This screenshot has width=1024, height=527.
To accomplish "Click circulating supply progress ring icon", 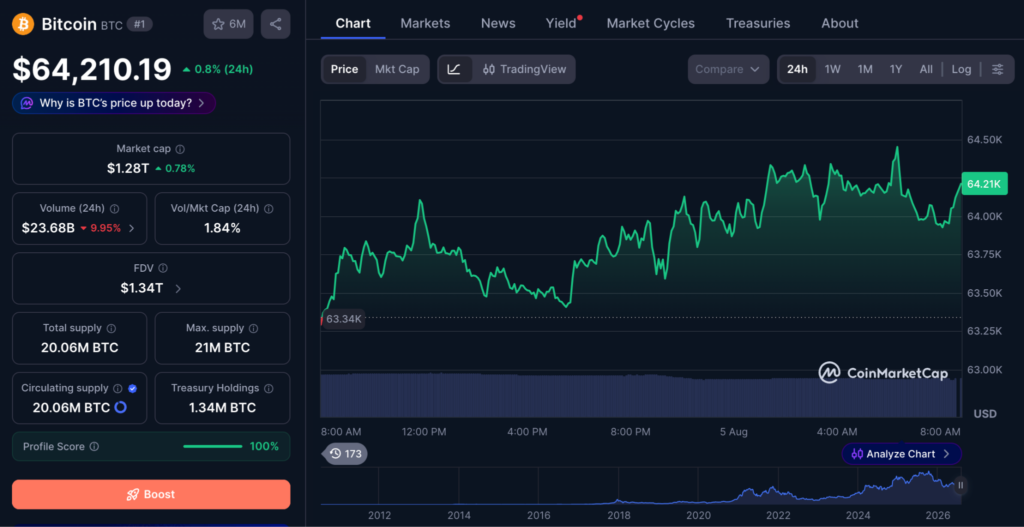I will click(120, 407).
